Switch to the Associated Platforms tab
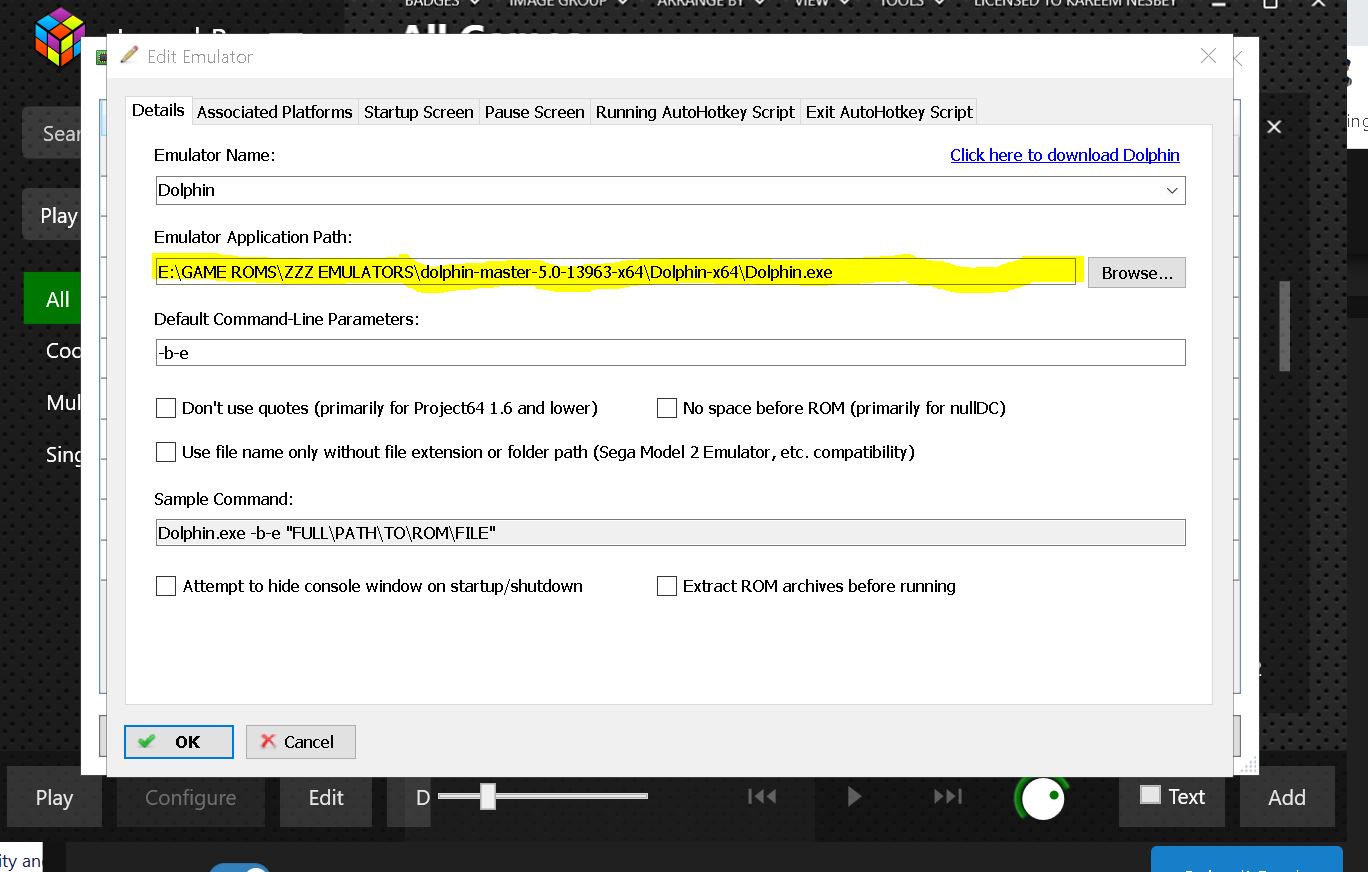Viewport: 1368px width, 872px height. (274, 112)
